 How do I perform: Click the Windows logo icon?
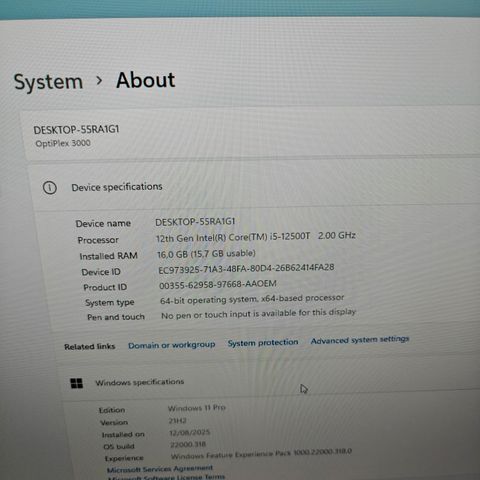(x=77, y=383)
